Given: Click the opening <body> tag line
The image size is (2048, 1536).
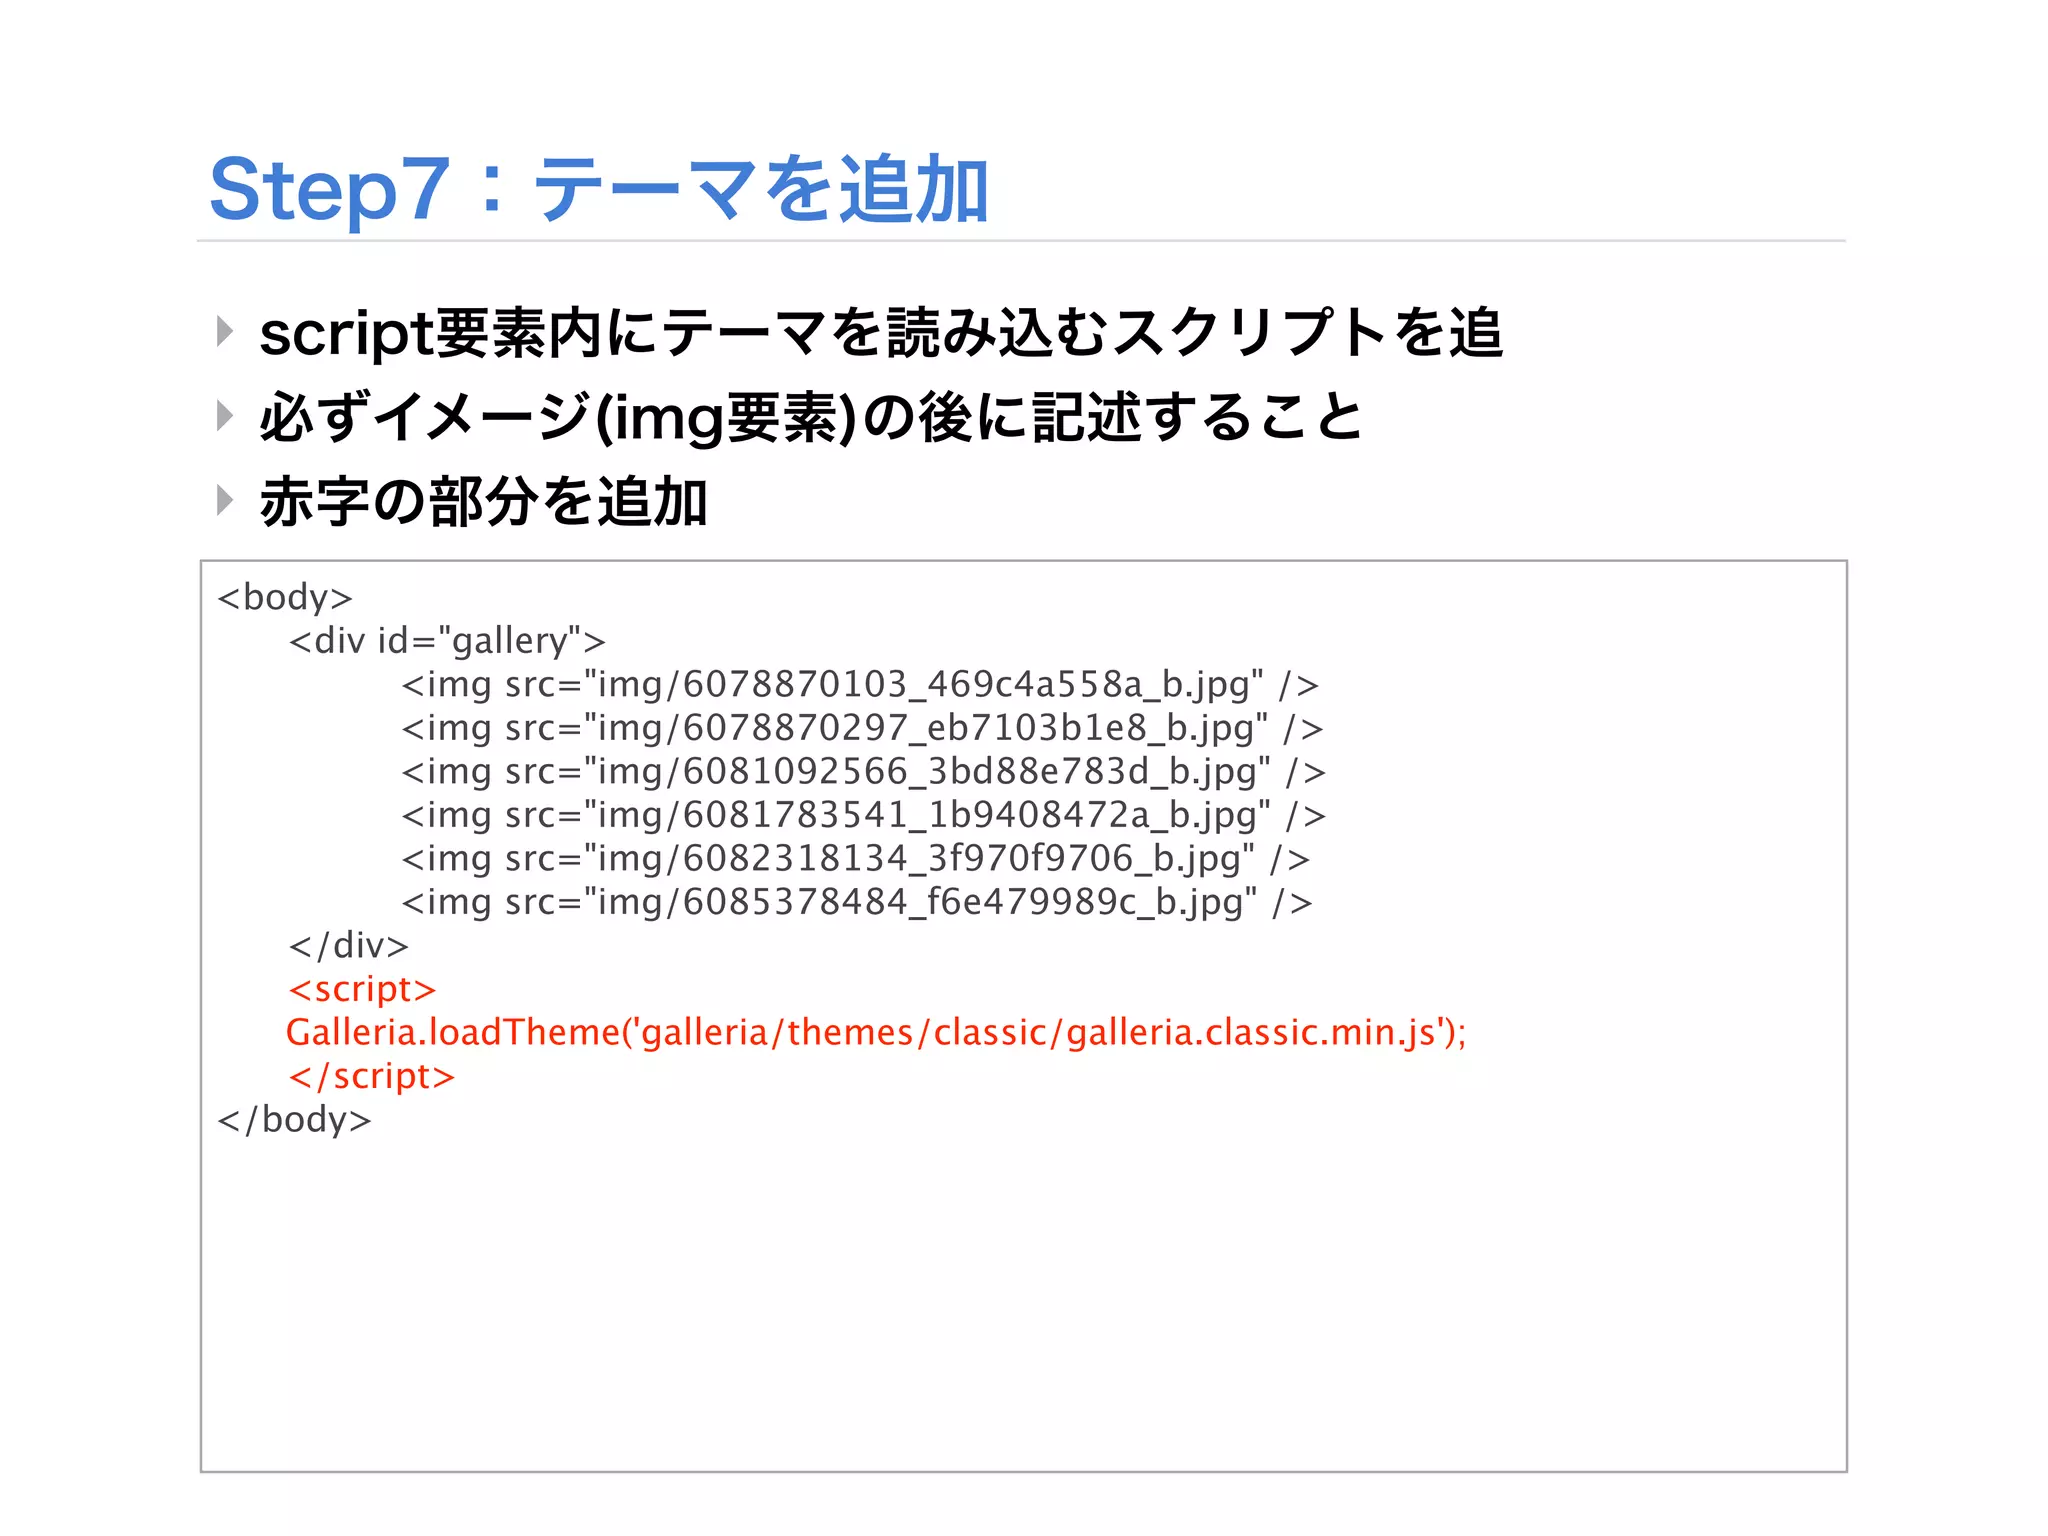Looking at the screenshot, I should tap(285, 597).
